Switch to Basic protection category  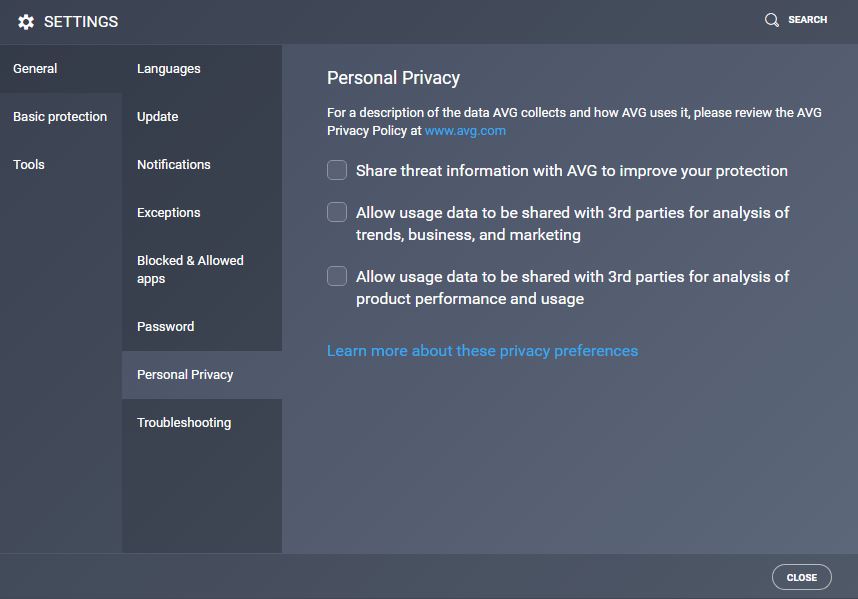tap(61, 117)
